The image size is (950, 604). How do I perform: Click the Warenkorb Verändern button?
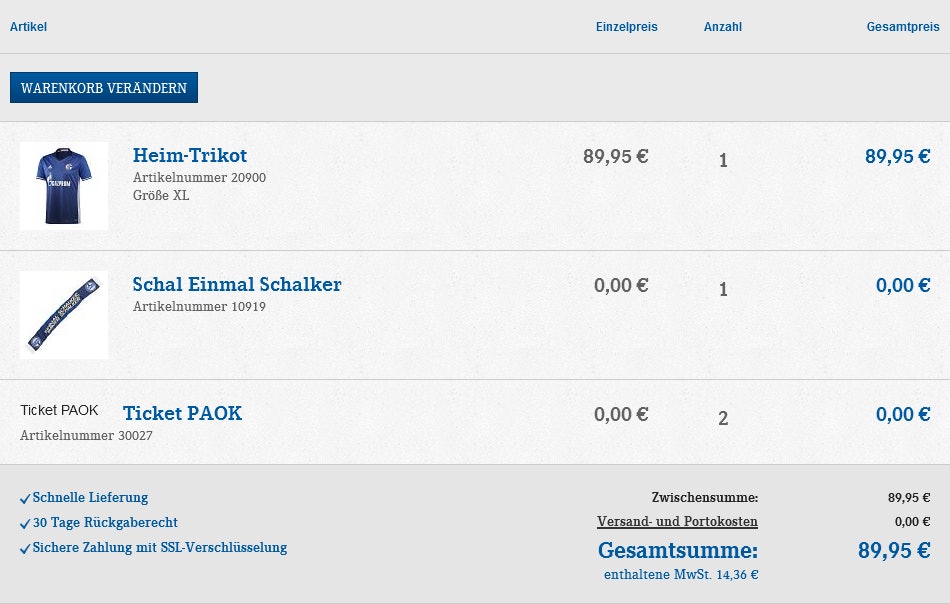[x=103, y=87]
